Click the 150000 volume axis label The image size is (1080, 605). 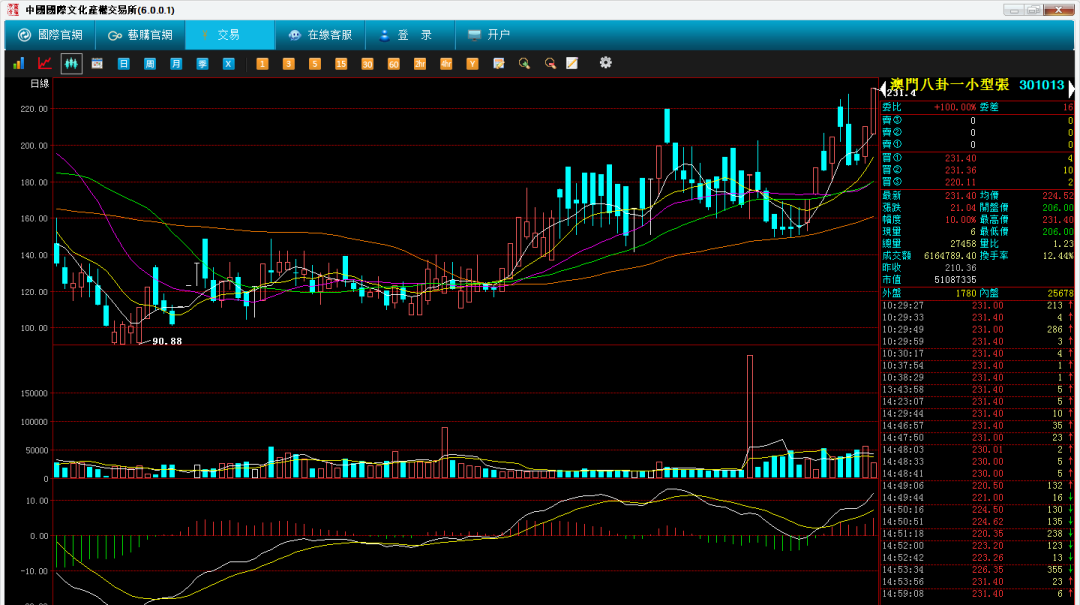coord(34,394)
